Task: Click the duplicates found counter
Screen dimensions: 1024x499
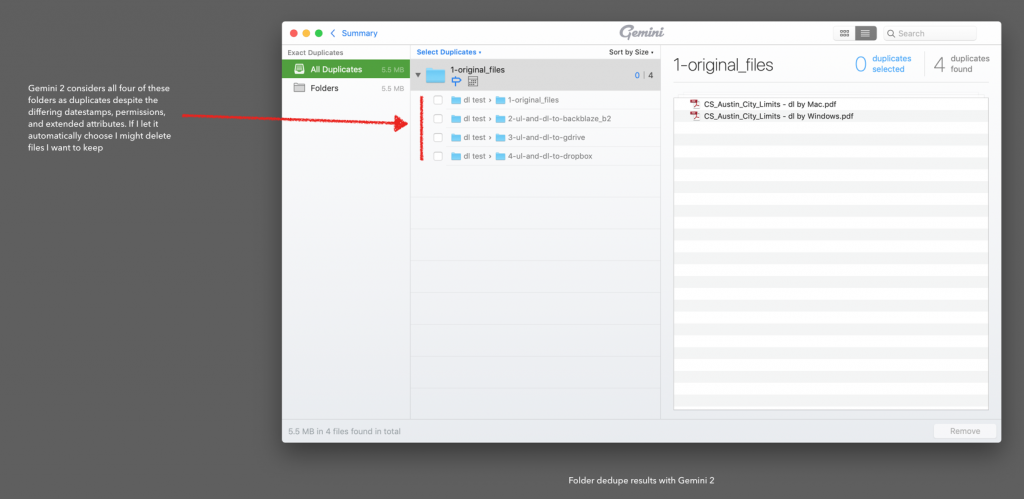Action: (x=961, y=64)
